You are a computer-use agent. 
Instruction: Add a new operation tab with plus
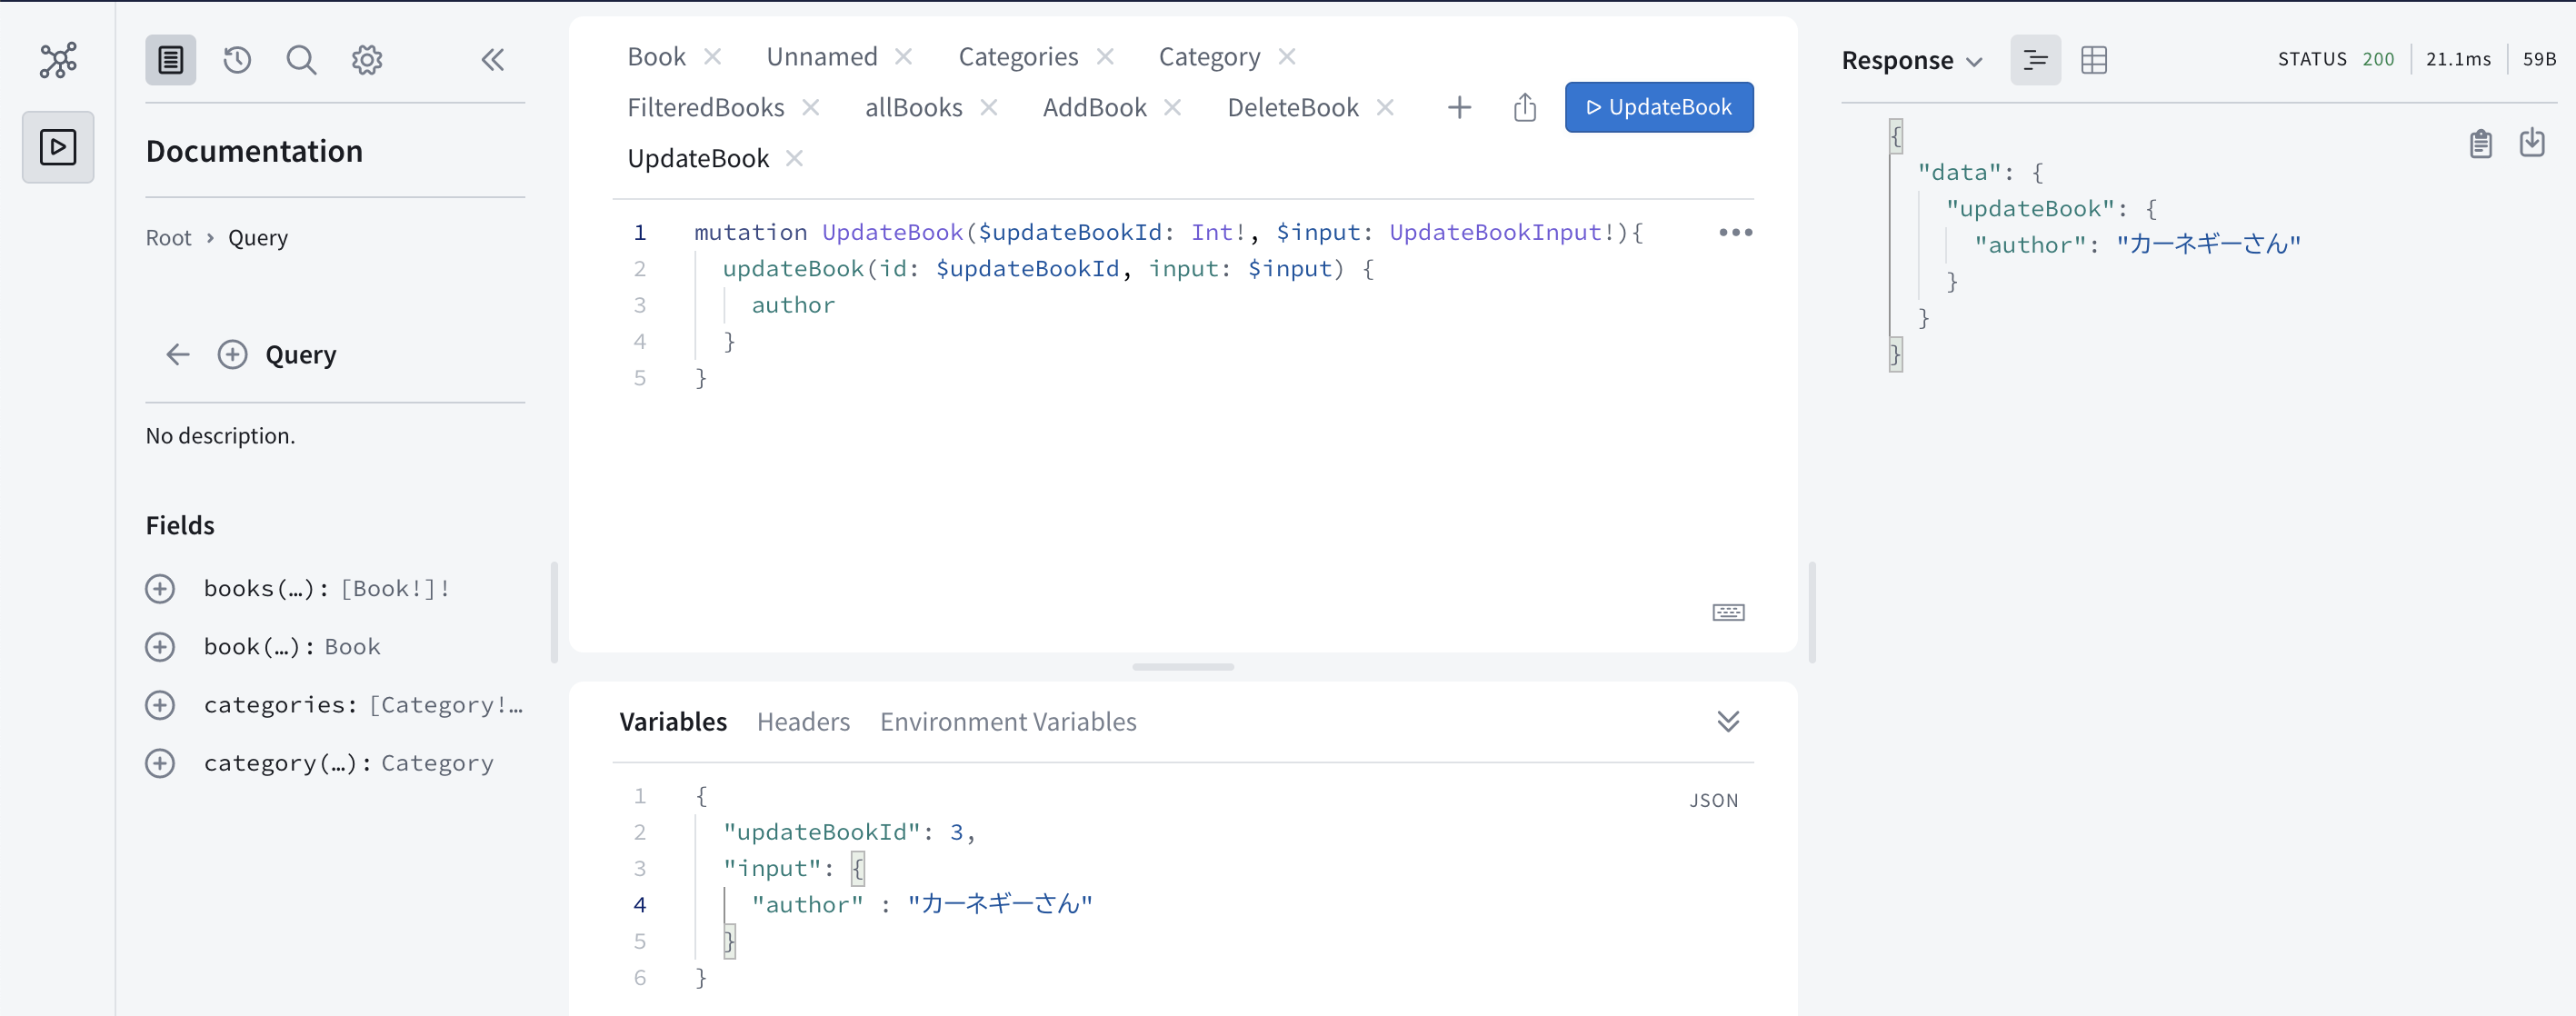point(1459,107)
